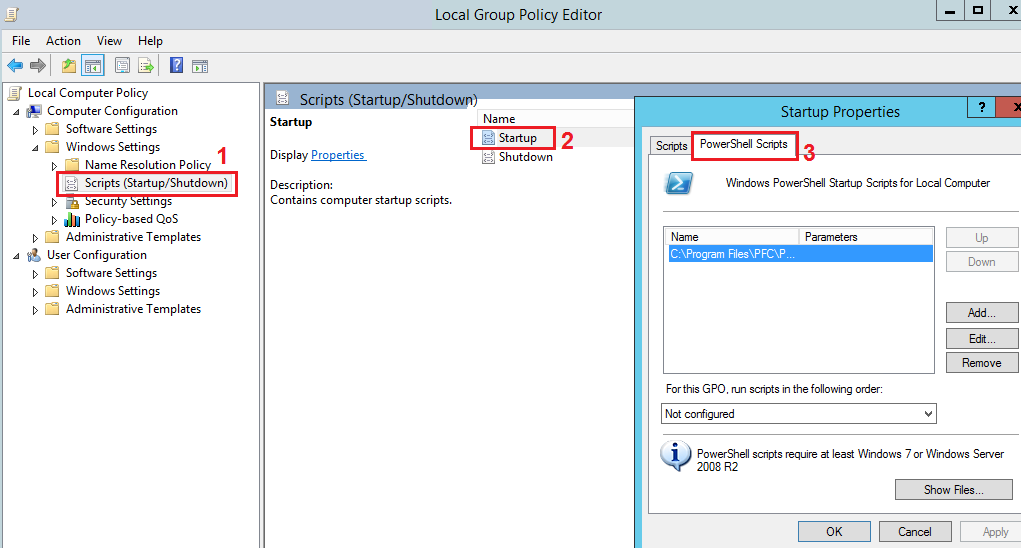Click the blue Help question mark icon

click(176, 66)
